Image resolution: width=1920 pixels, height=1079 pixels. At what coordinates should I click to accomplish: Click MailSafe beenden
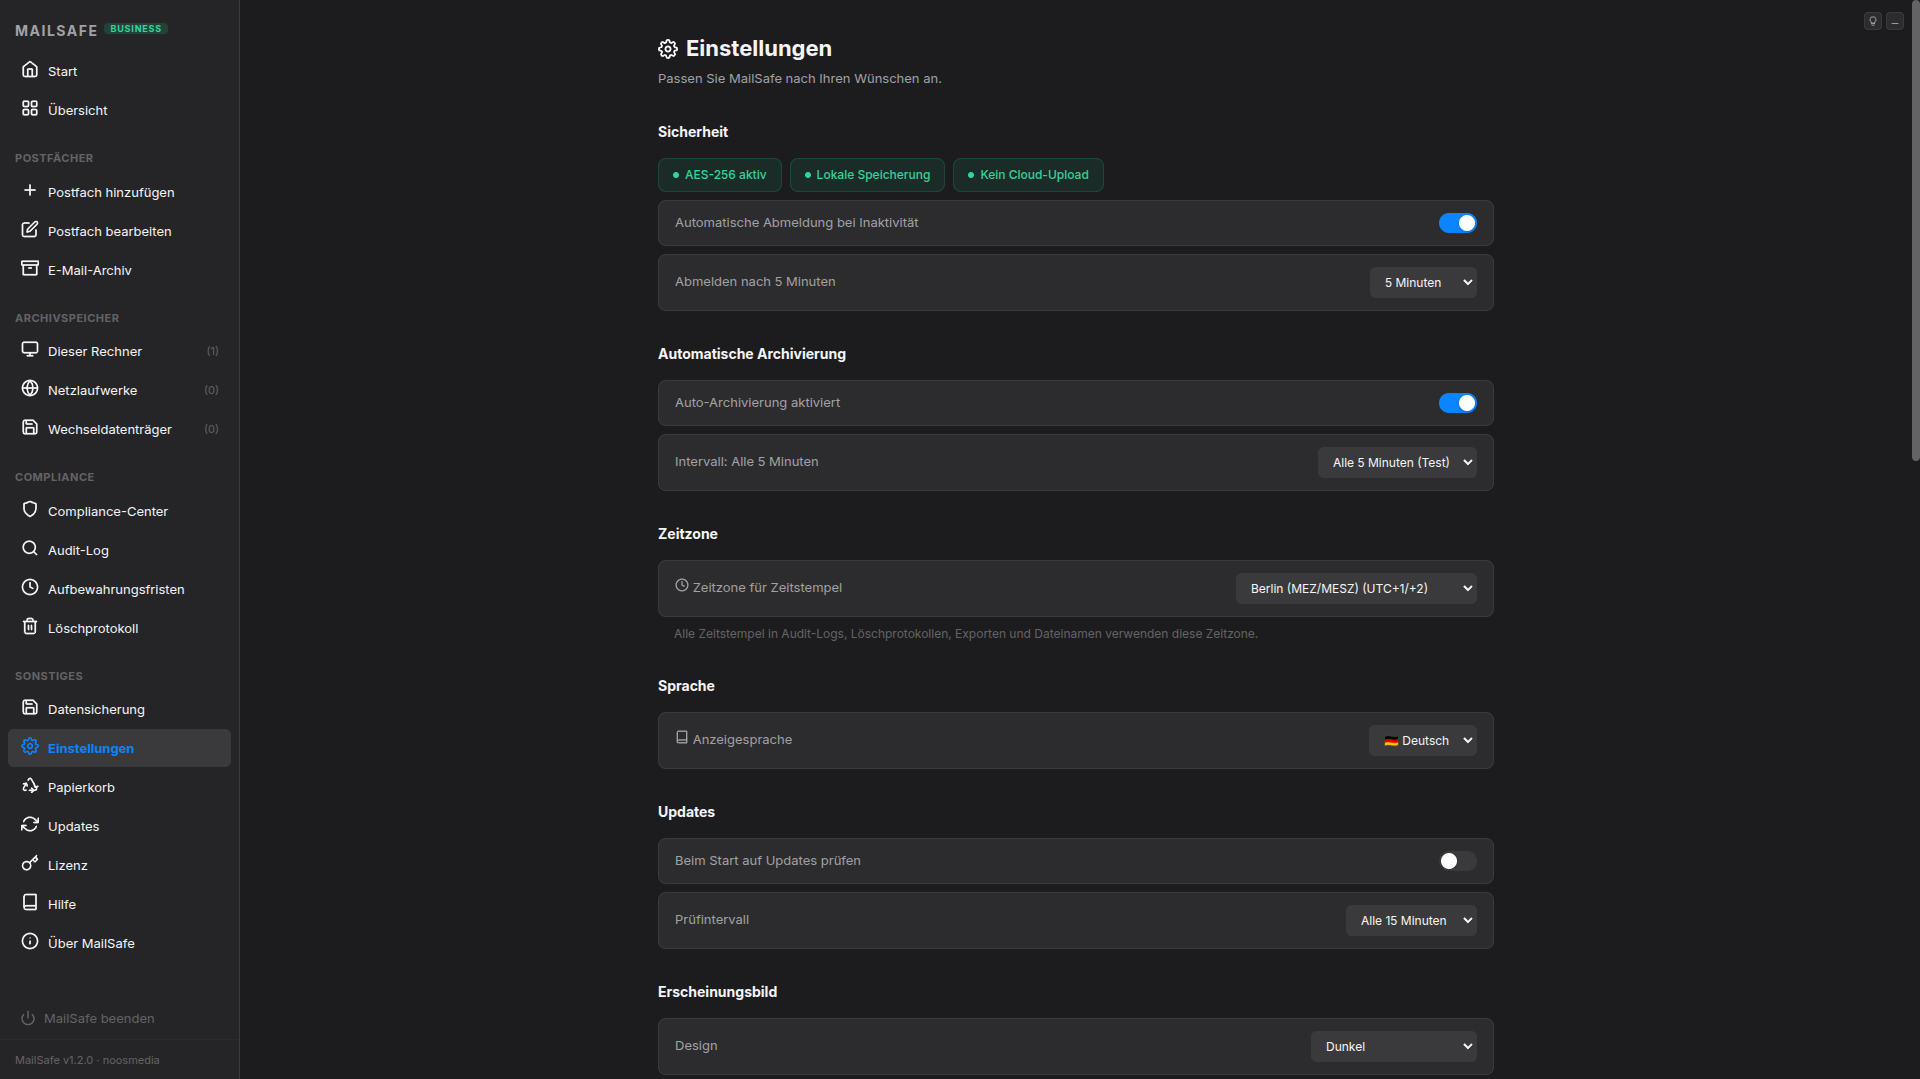[x=99, y=1018]
